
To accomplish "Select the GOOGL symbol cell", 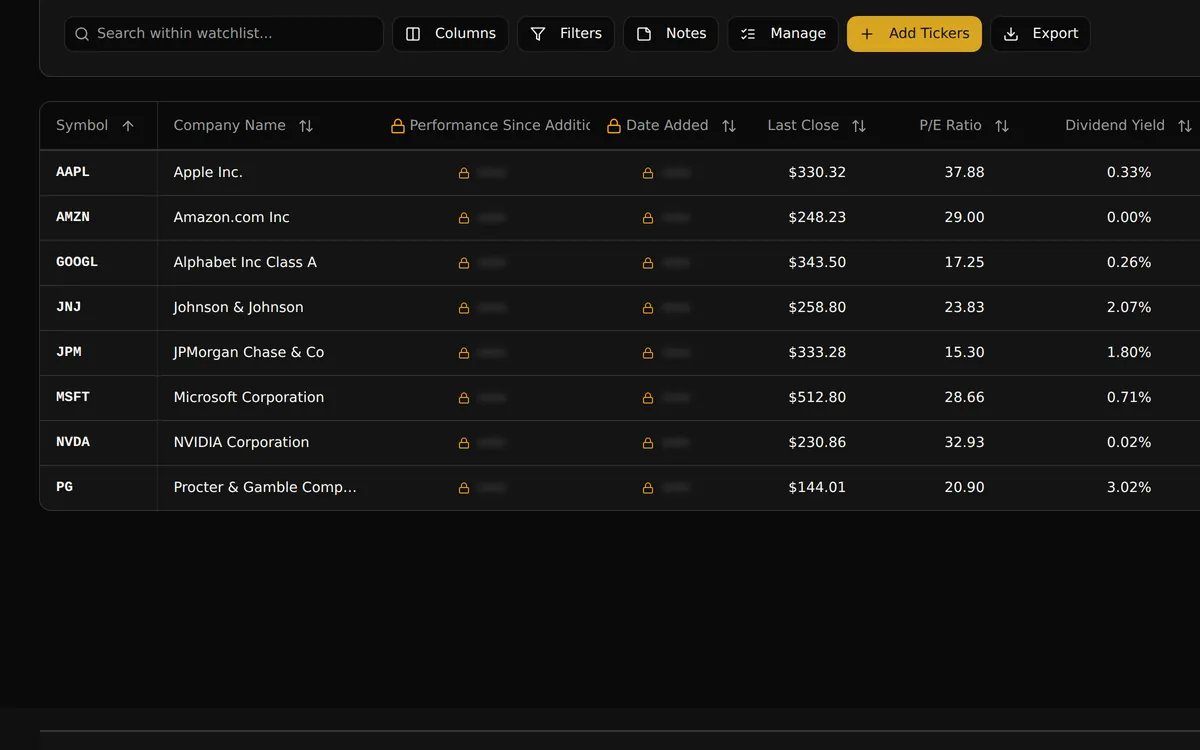I will pos(98,263).
